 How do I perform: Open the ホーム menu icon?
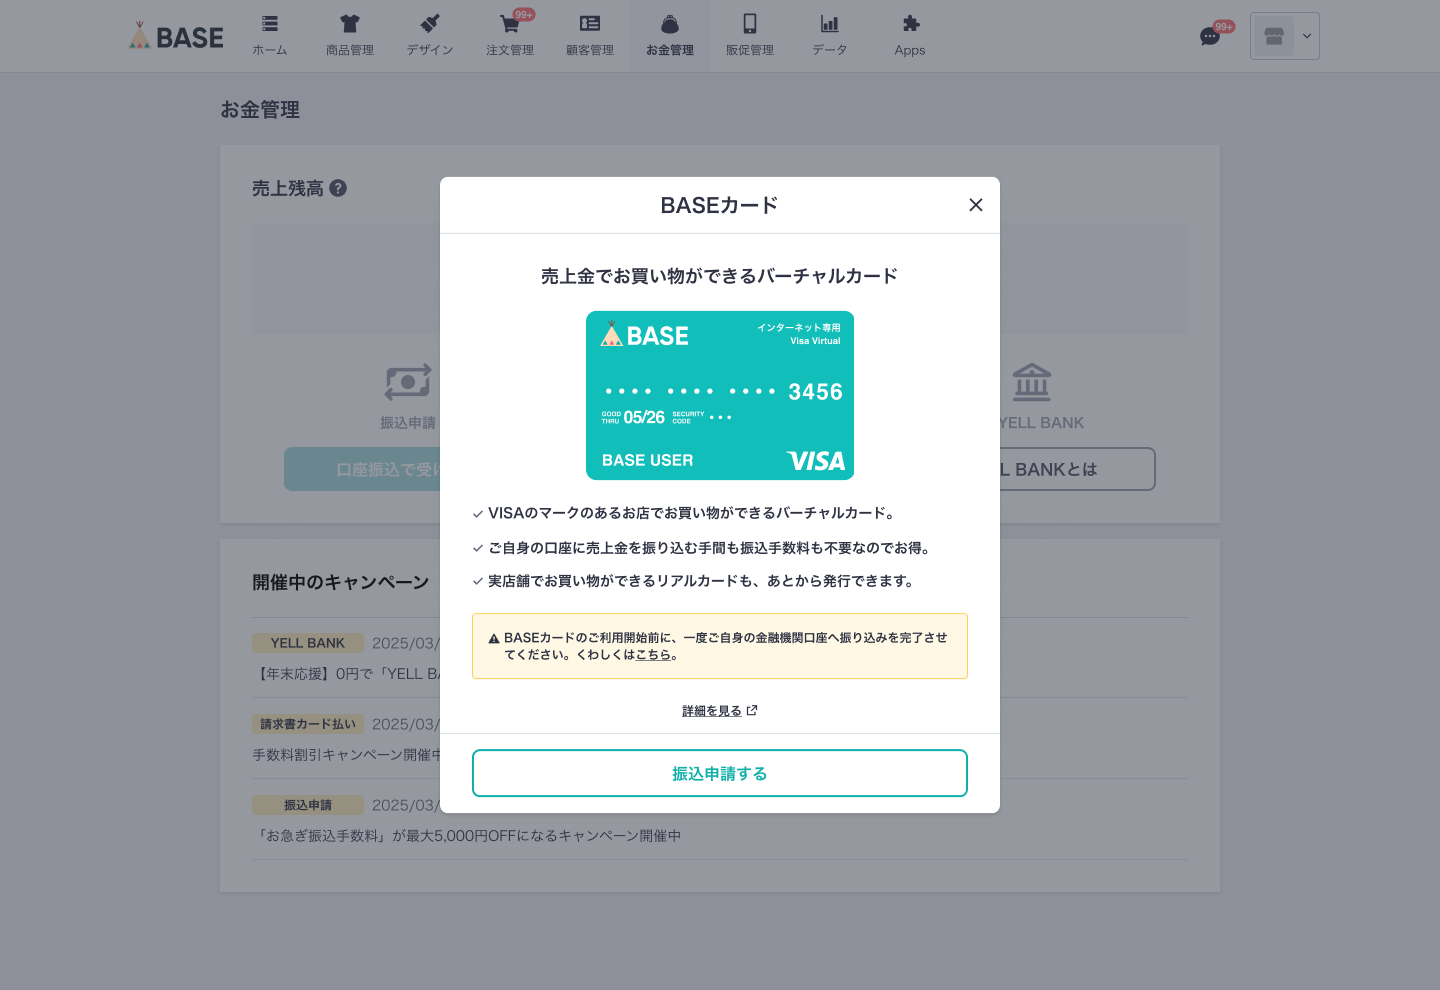coord(270,24)
